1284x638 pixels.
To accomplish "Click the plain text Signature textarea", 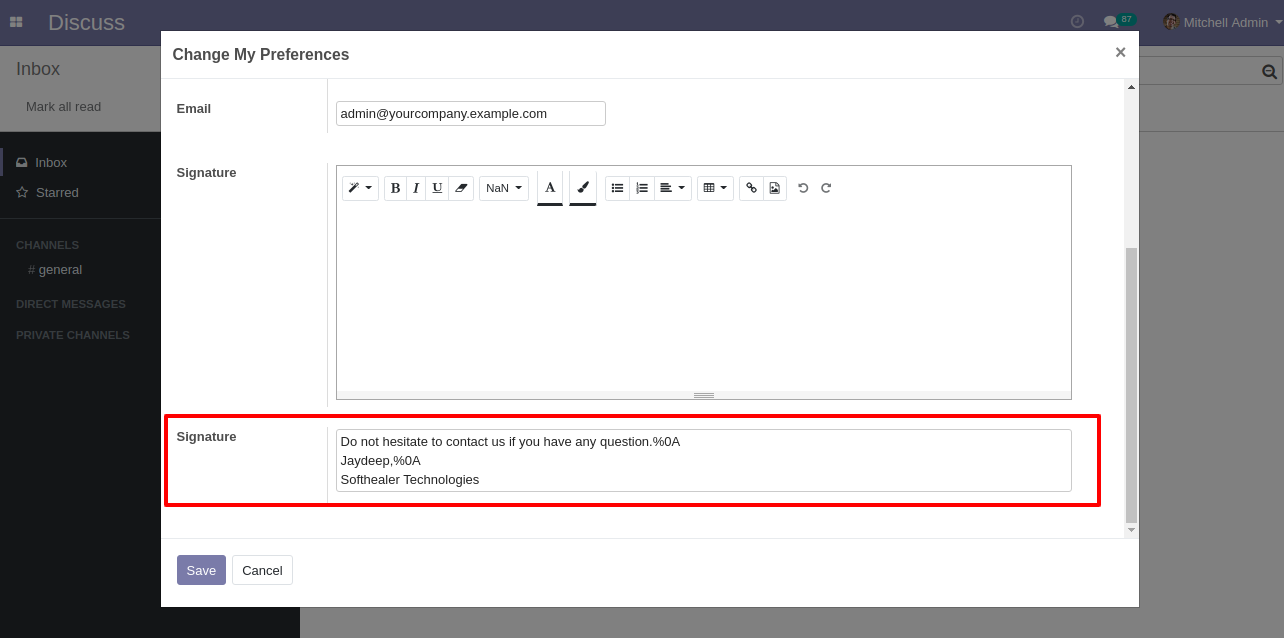I will click(704, 461).
